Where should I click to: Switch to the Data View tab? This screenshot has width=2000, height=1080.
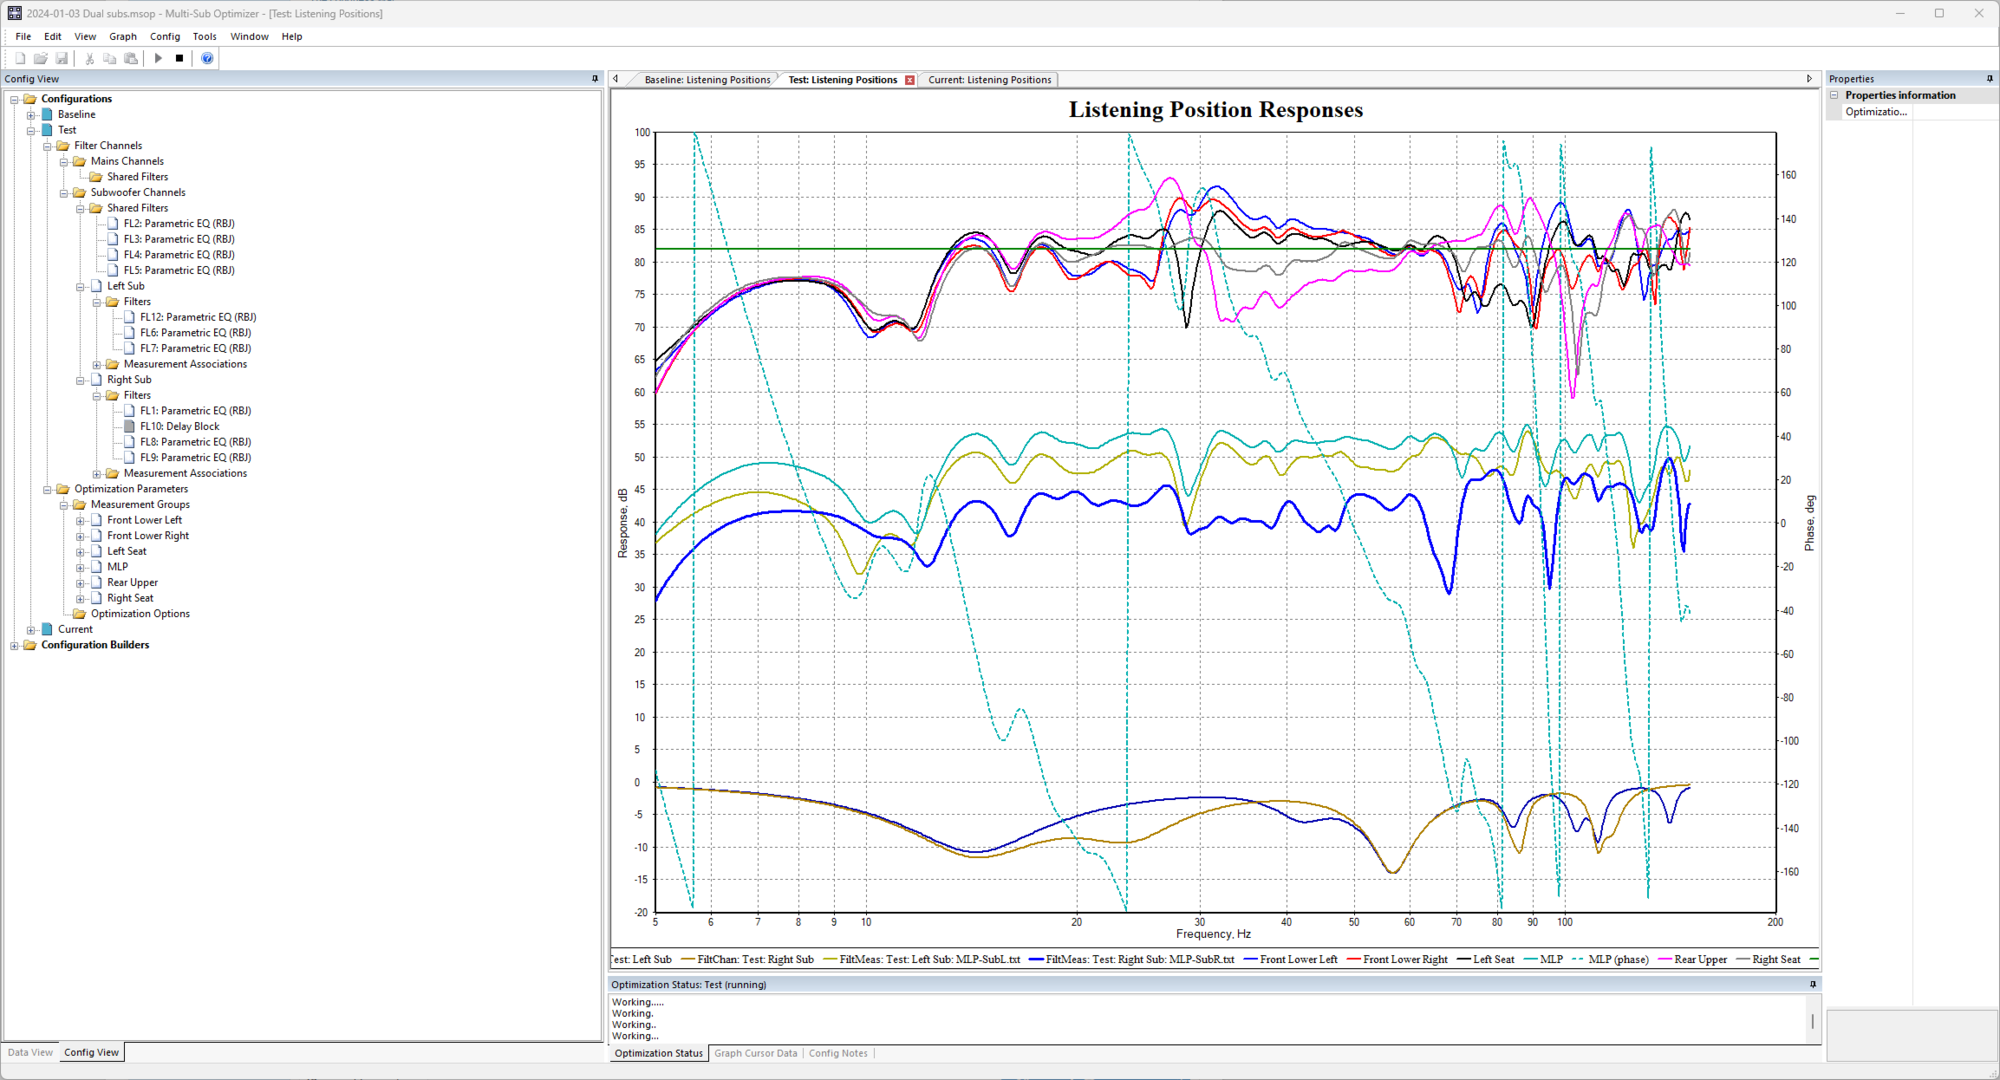pyautogui.click(x=30, y=1052)
